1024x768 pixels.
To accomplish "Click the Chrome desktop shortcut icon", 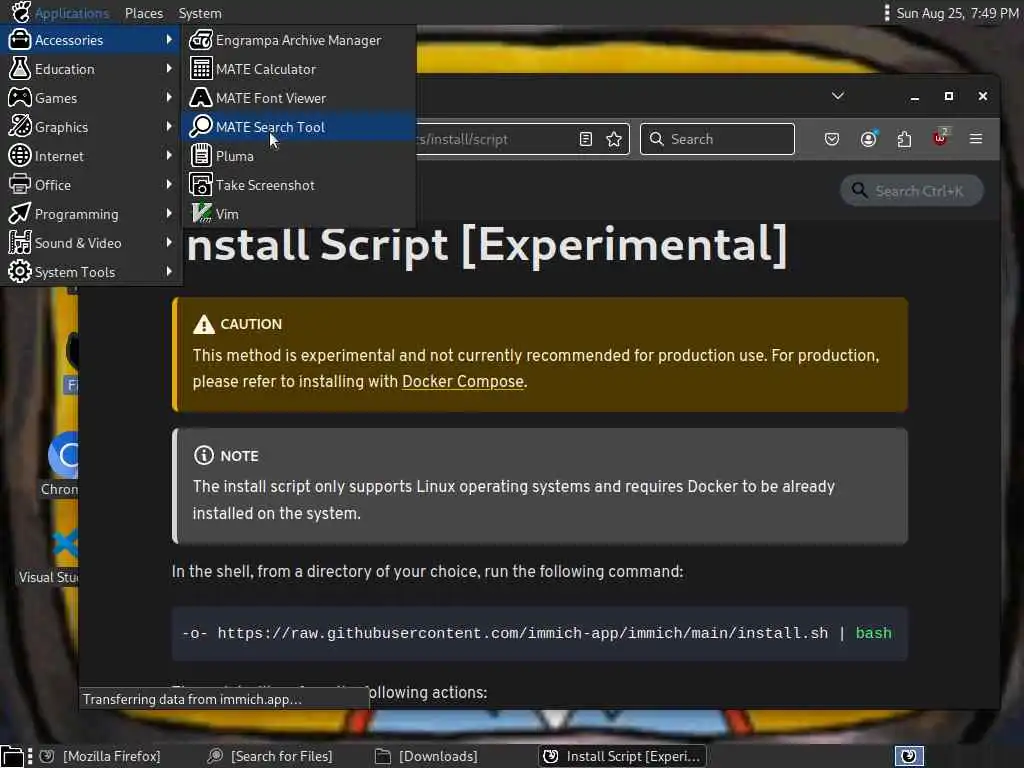I will tap(64, 455).
